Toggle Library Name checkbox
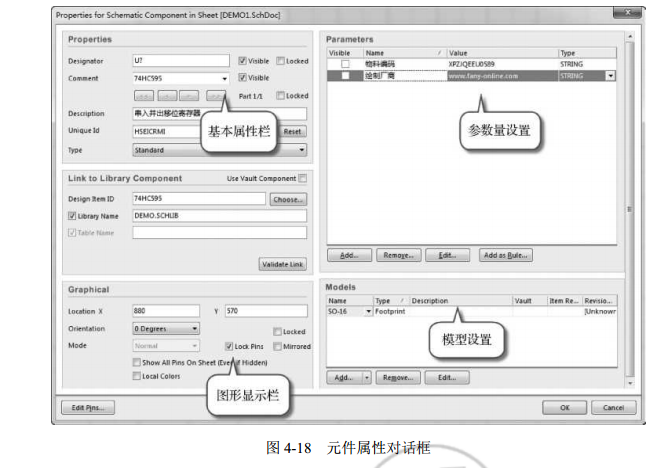 [72, 216]
